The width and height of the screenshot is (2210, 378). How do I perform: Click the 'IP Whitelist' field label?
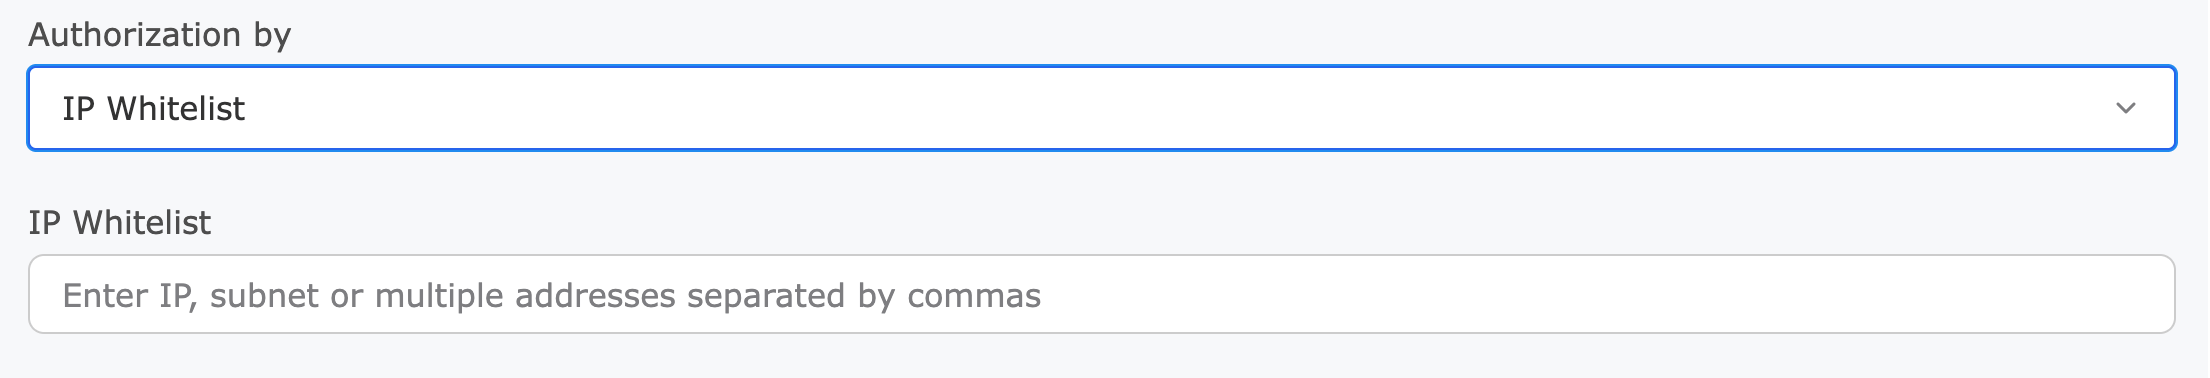point(119,222)
